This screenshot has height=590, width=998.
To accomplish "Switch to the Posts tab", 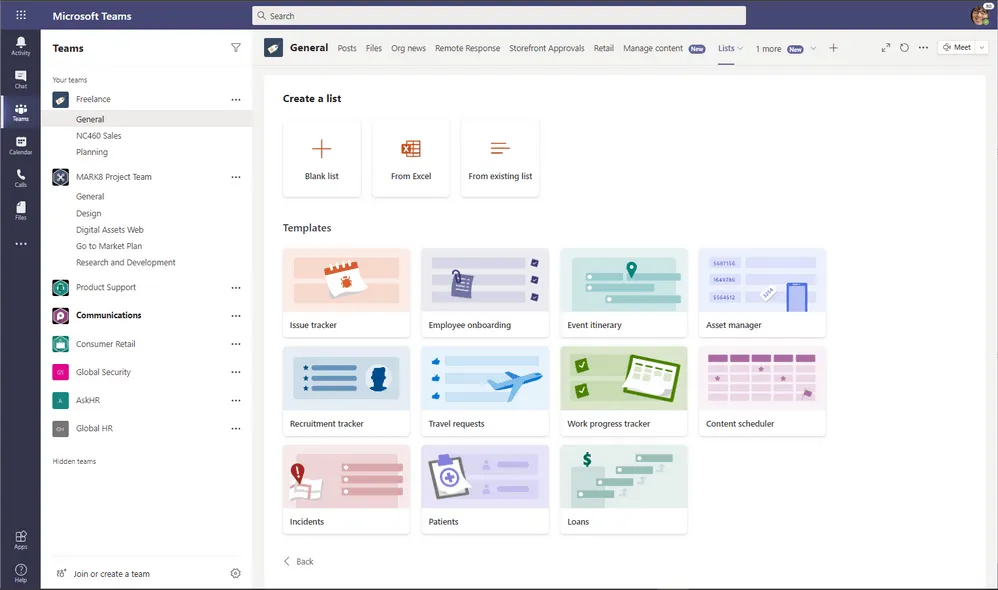I will pos(347,47).
